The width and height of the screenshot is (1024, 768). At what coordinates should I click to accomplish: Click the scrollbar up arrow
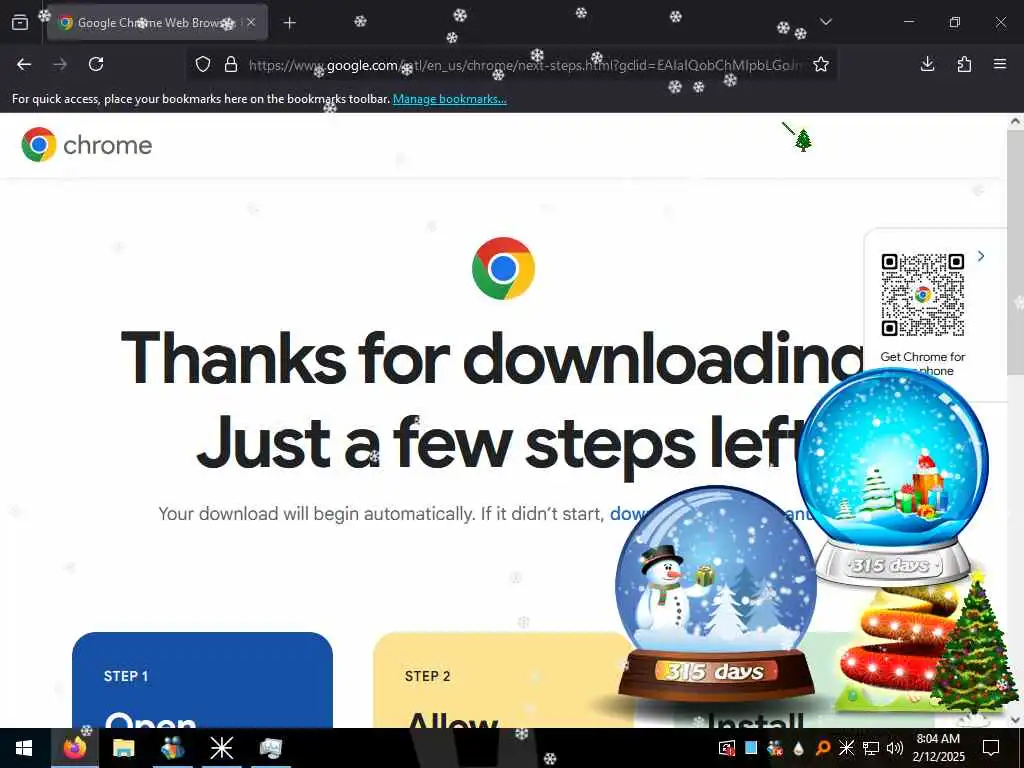tap(1016, 121)
